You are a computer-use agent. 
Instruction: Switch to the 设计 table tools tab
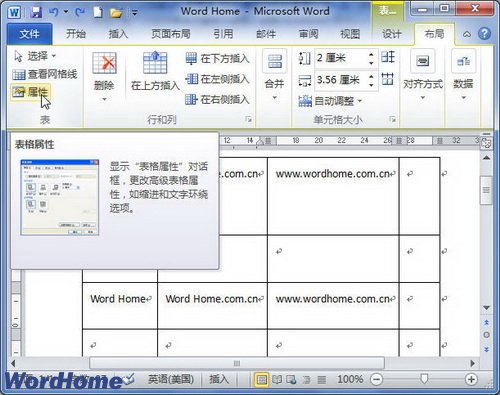392,34
